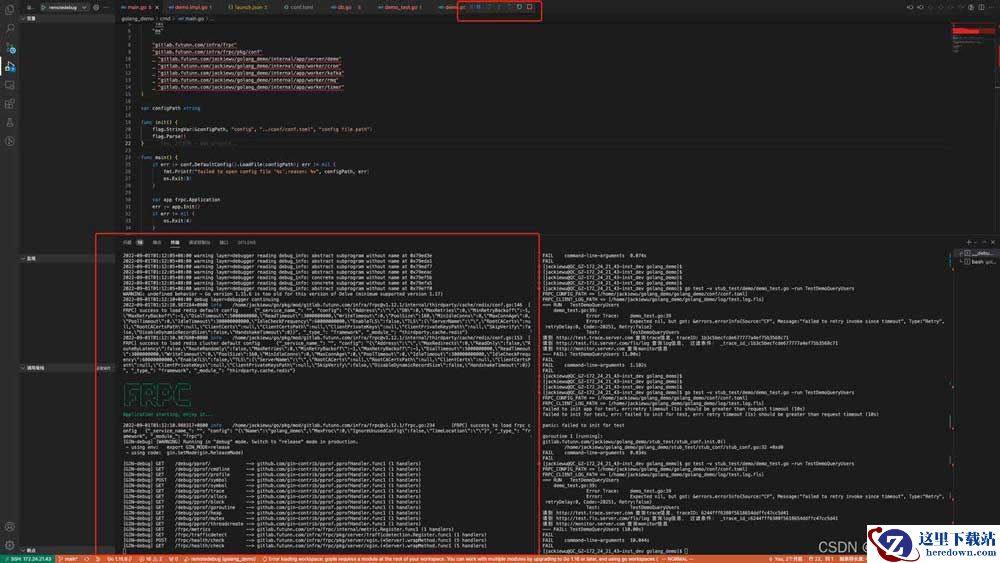Expand the Breakpoints section at sidebar bottom
1000x563 pixels.
pyautogui.click(x=67, y=550)
